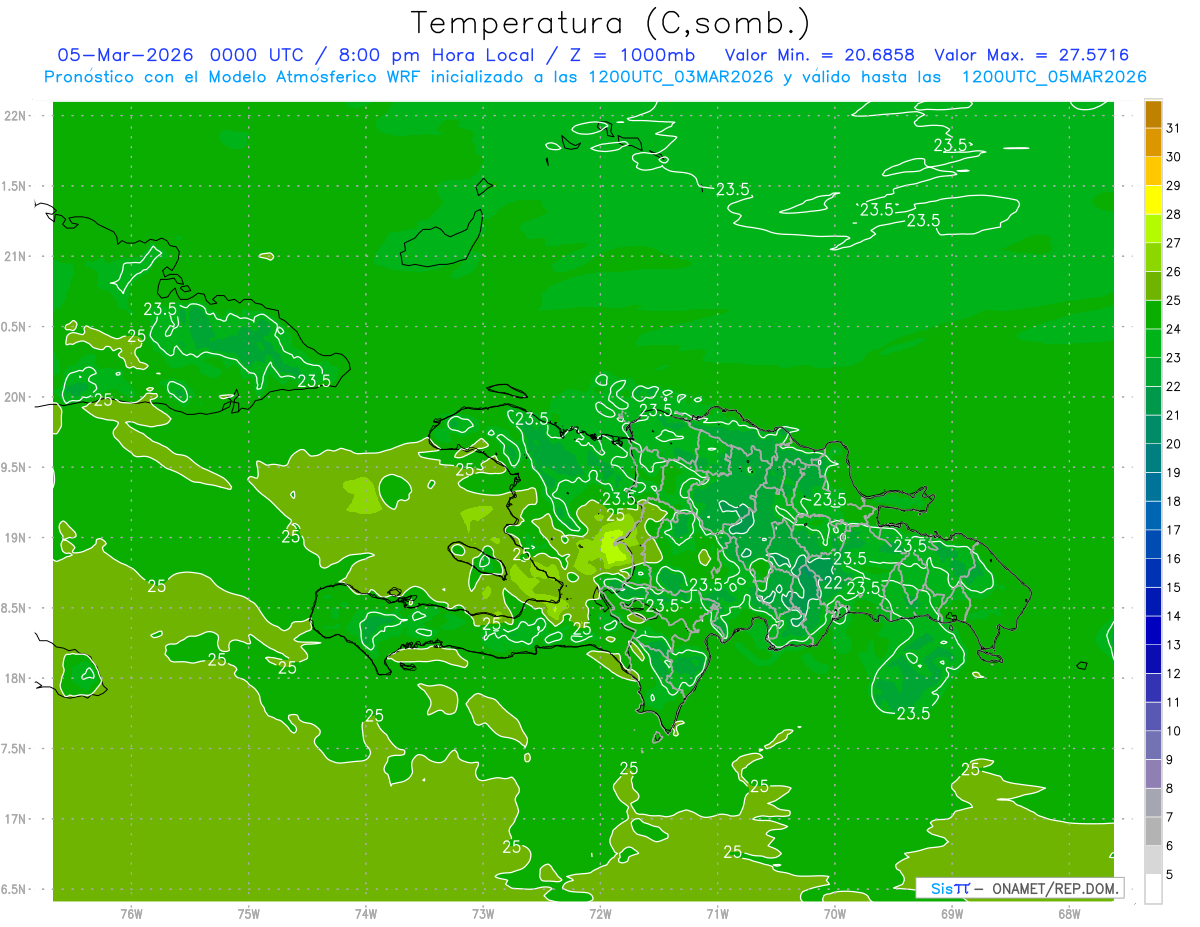The height and width of the screenshot is (927, 1200).
Task: Click the 'Valor Max. = 27.5716' readout
Action: 1032,55
